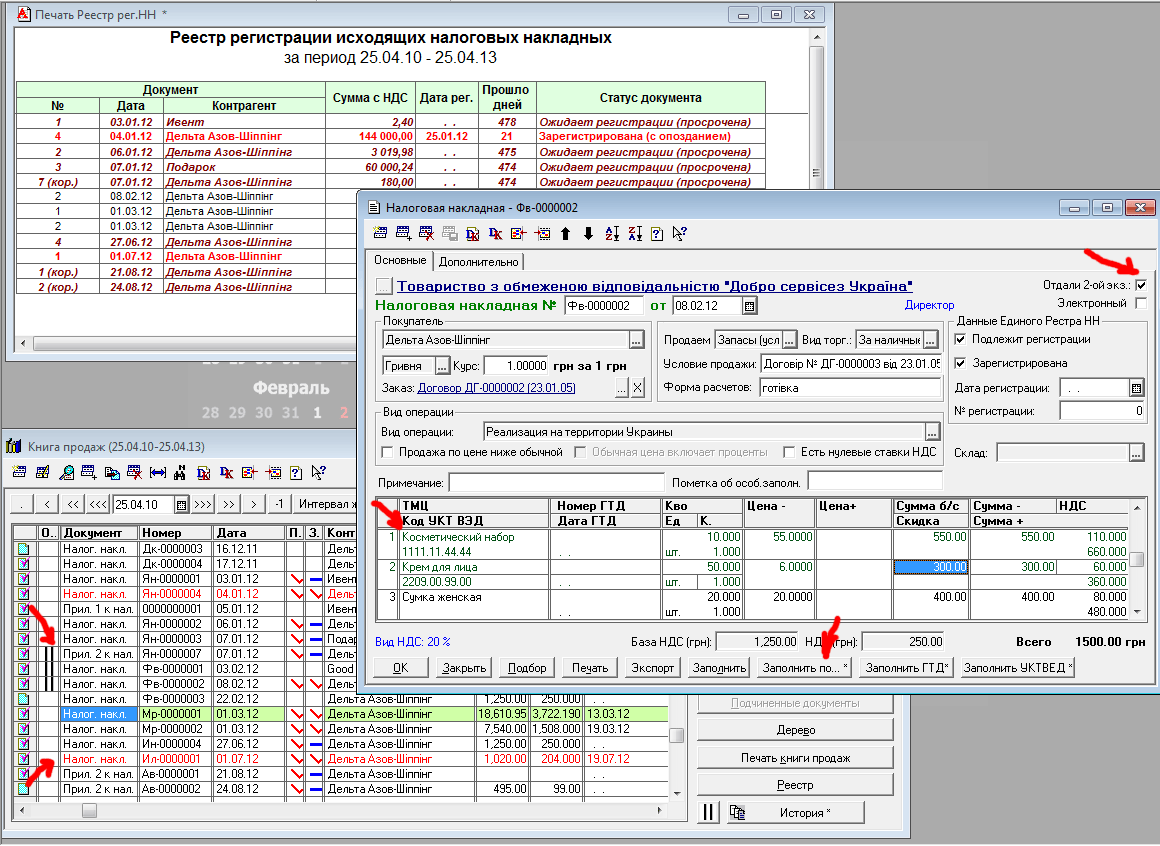Click the move row up arrow in invoice toolbar

click(x=565, y=234)
